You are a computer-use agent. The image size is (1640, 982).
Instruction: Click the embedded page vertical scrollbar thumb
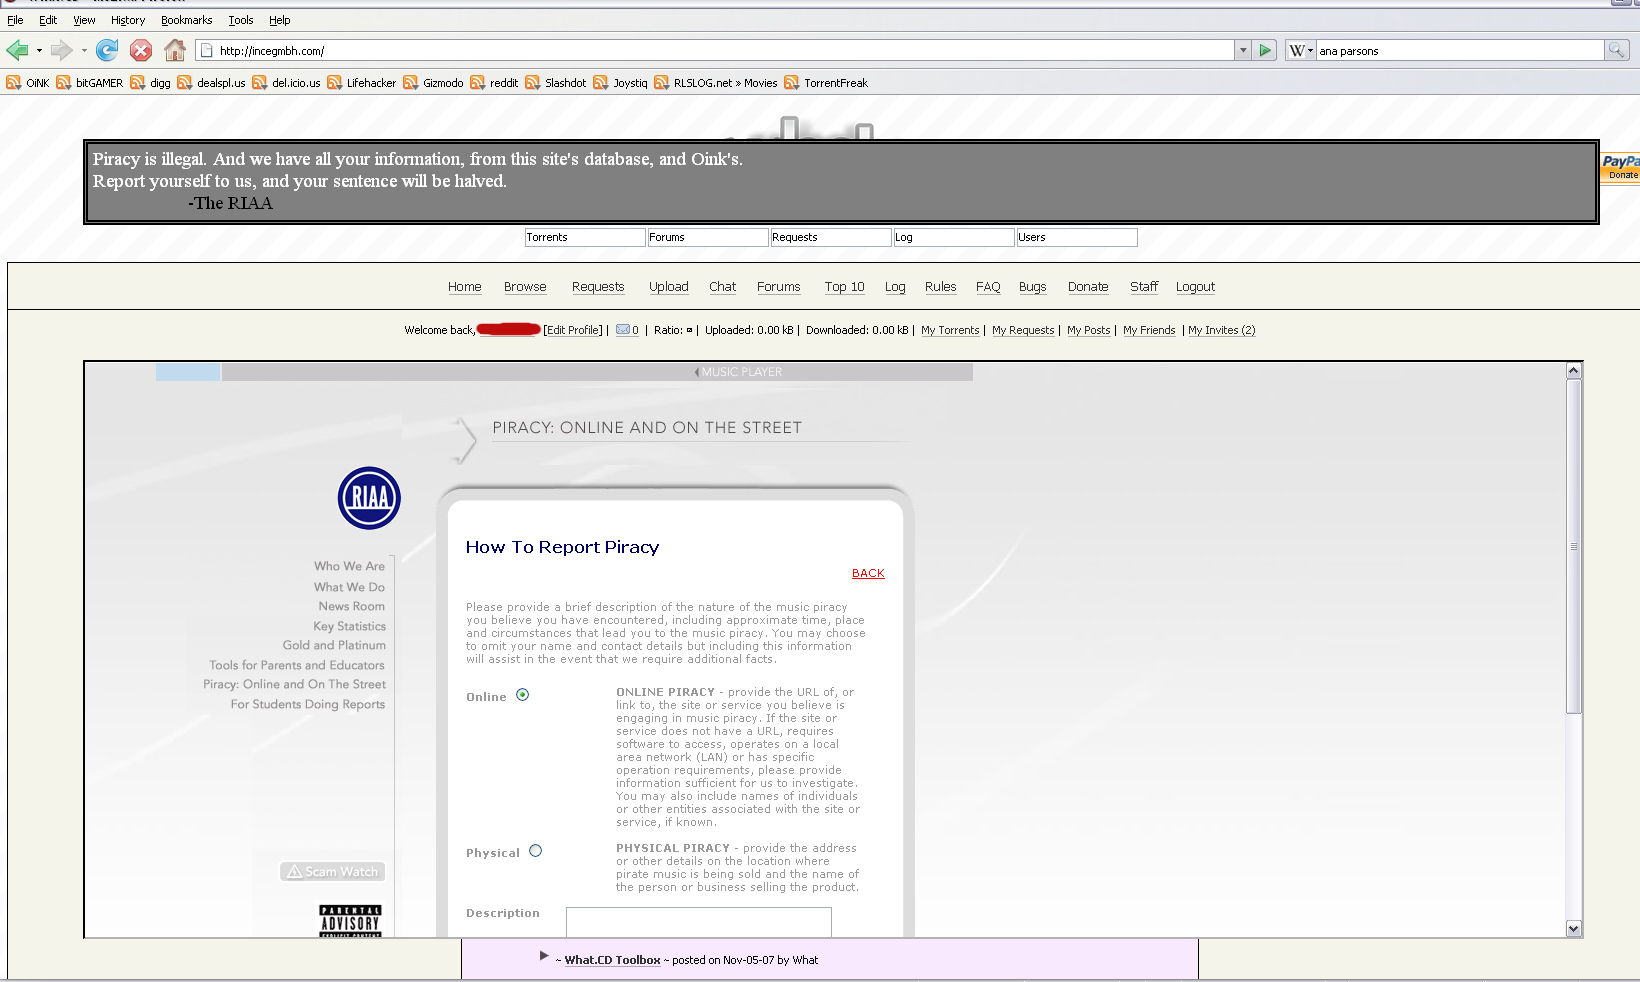click(1573, 546)
